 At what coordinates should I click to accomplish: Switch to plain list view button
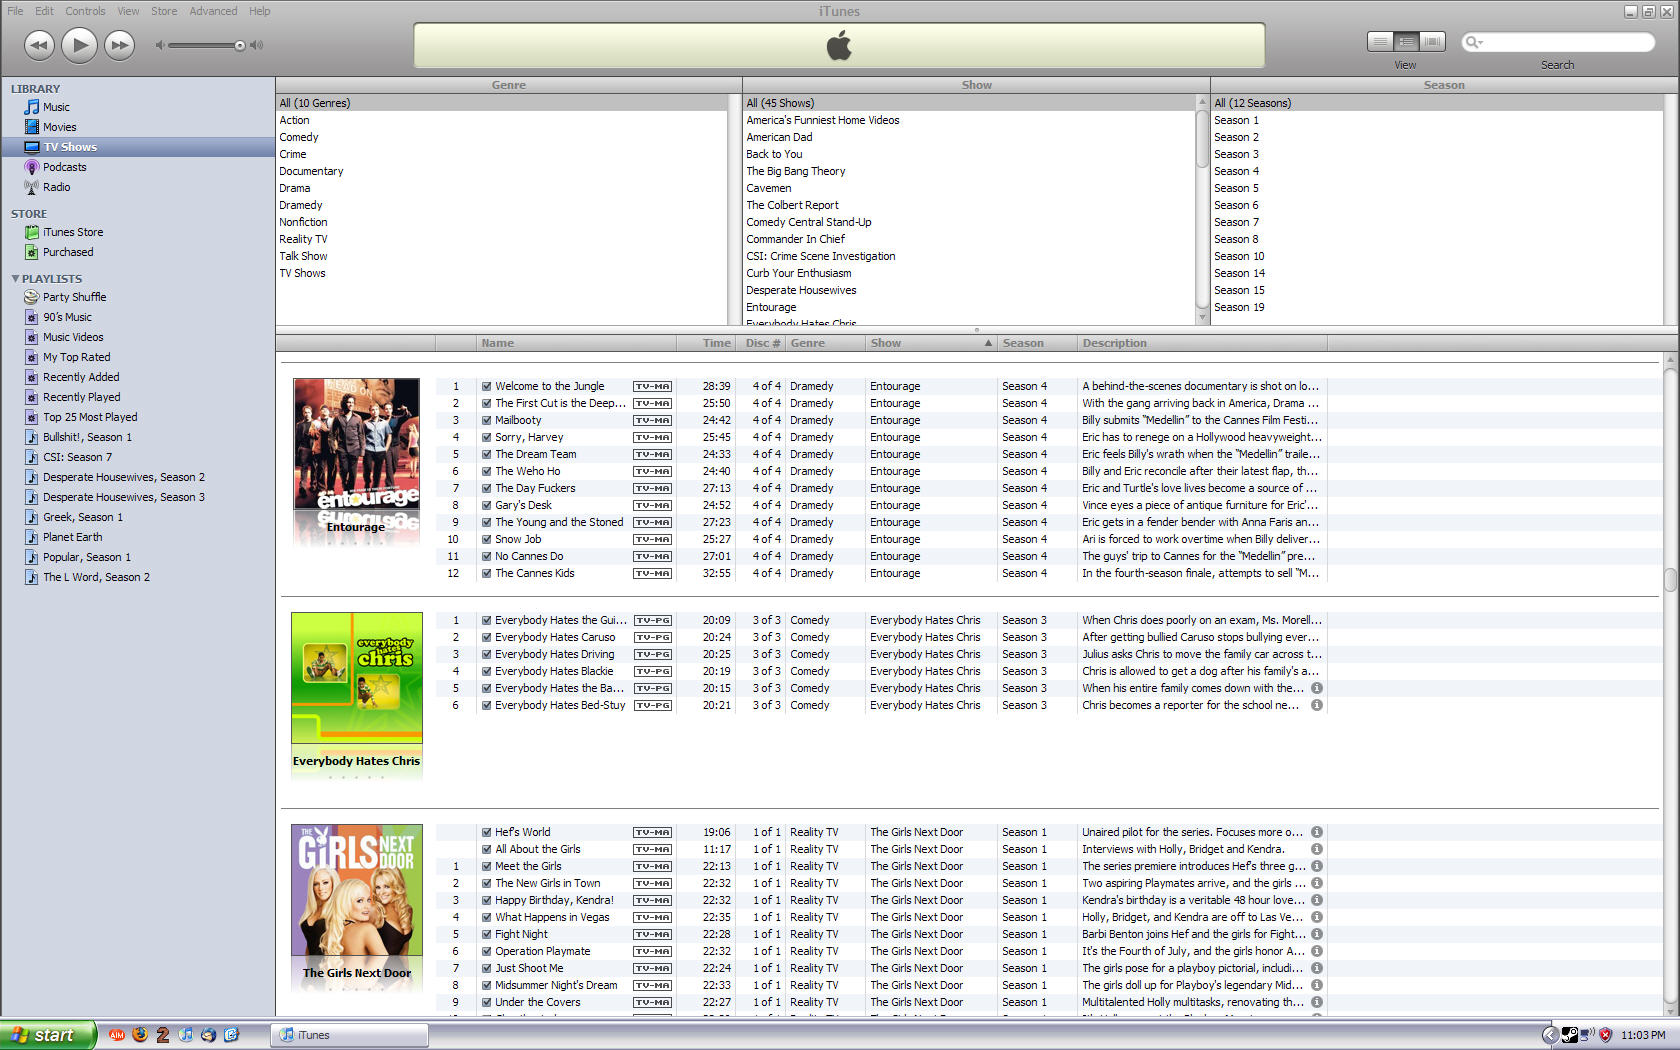[x=1380, y=41]
